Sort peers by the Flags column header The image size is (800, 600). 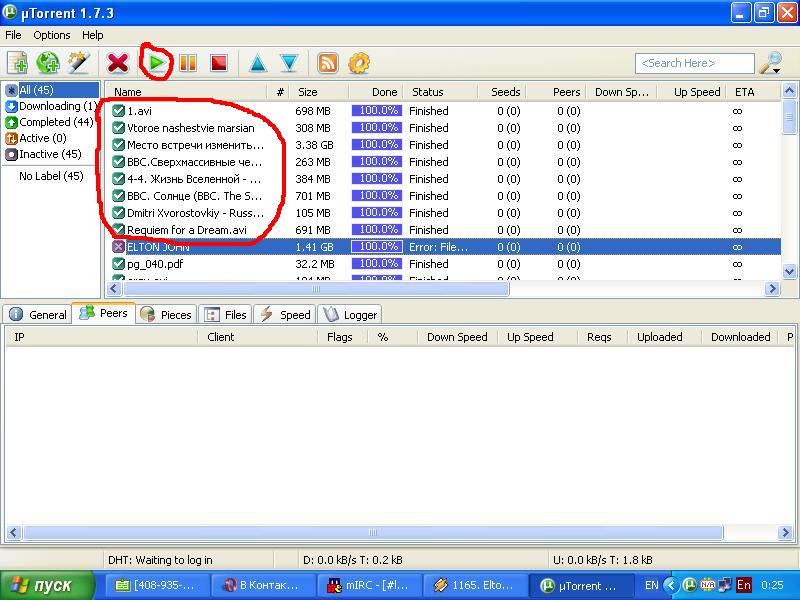[343, 337]
